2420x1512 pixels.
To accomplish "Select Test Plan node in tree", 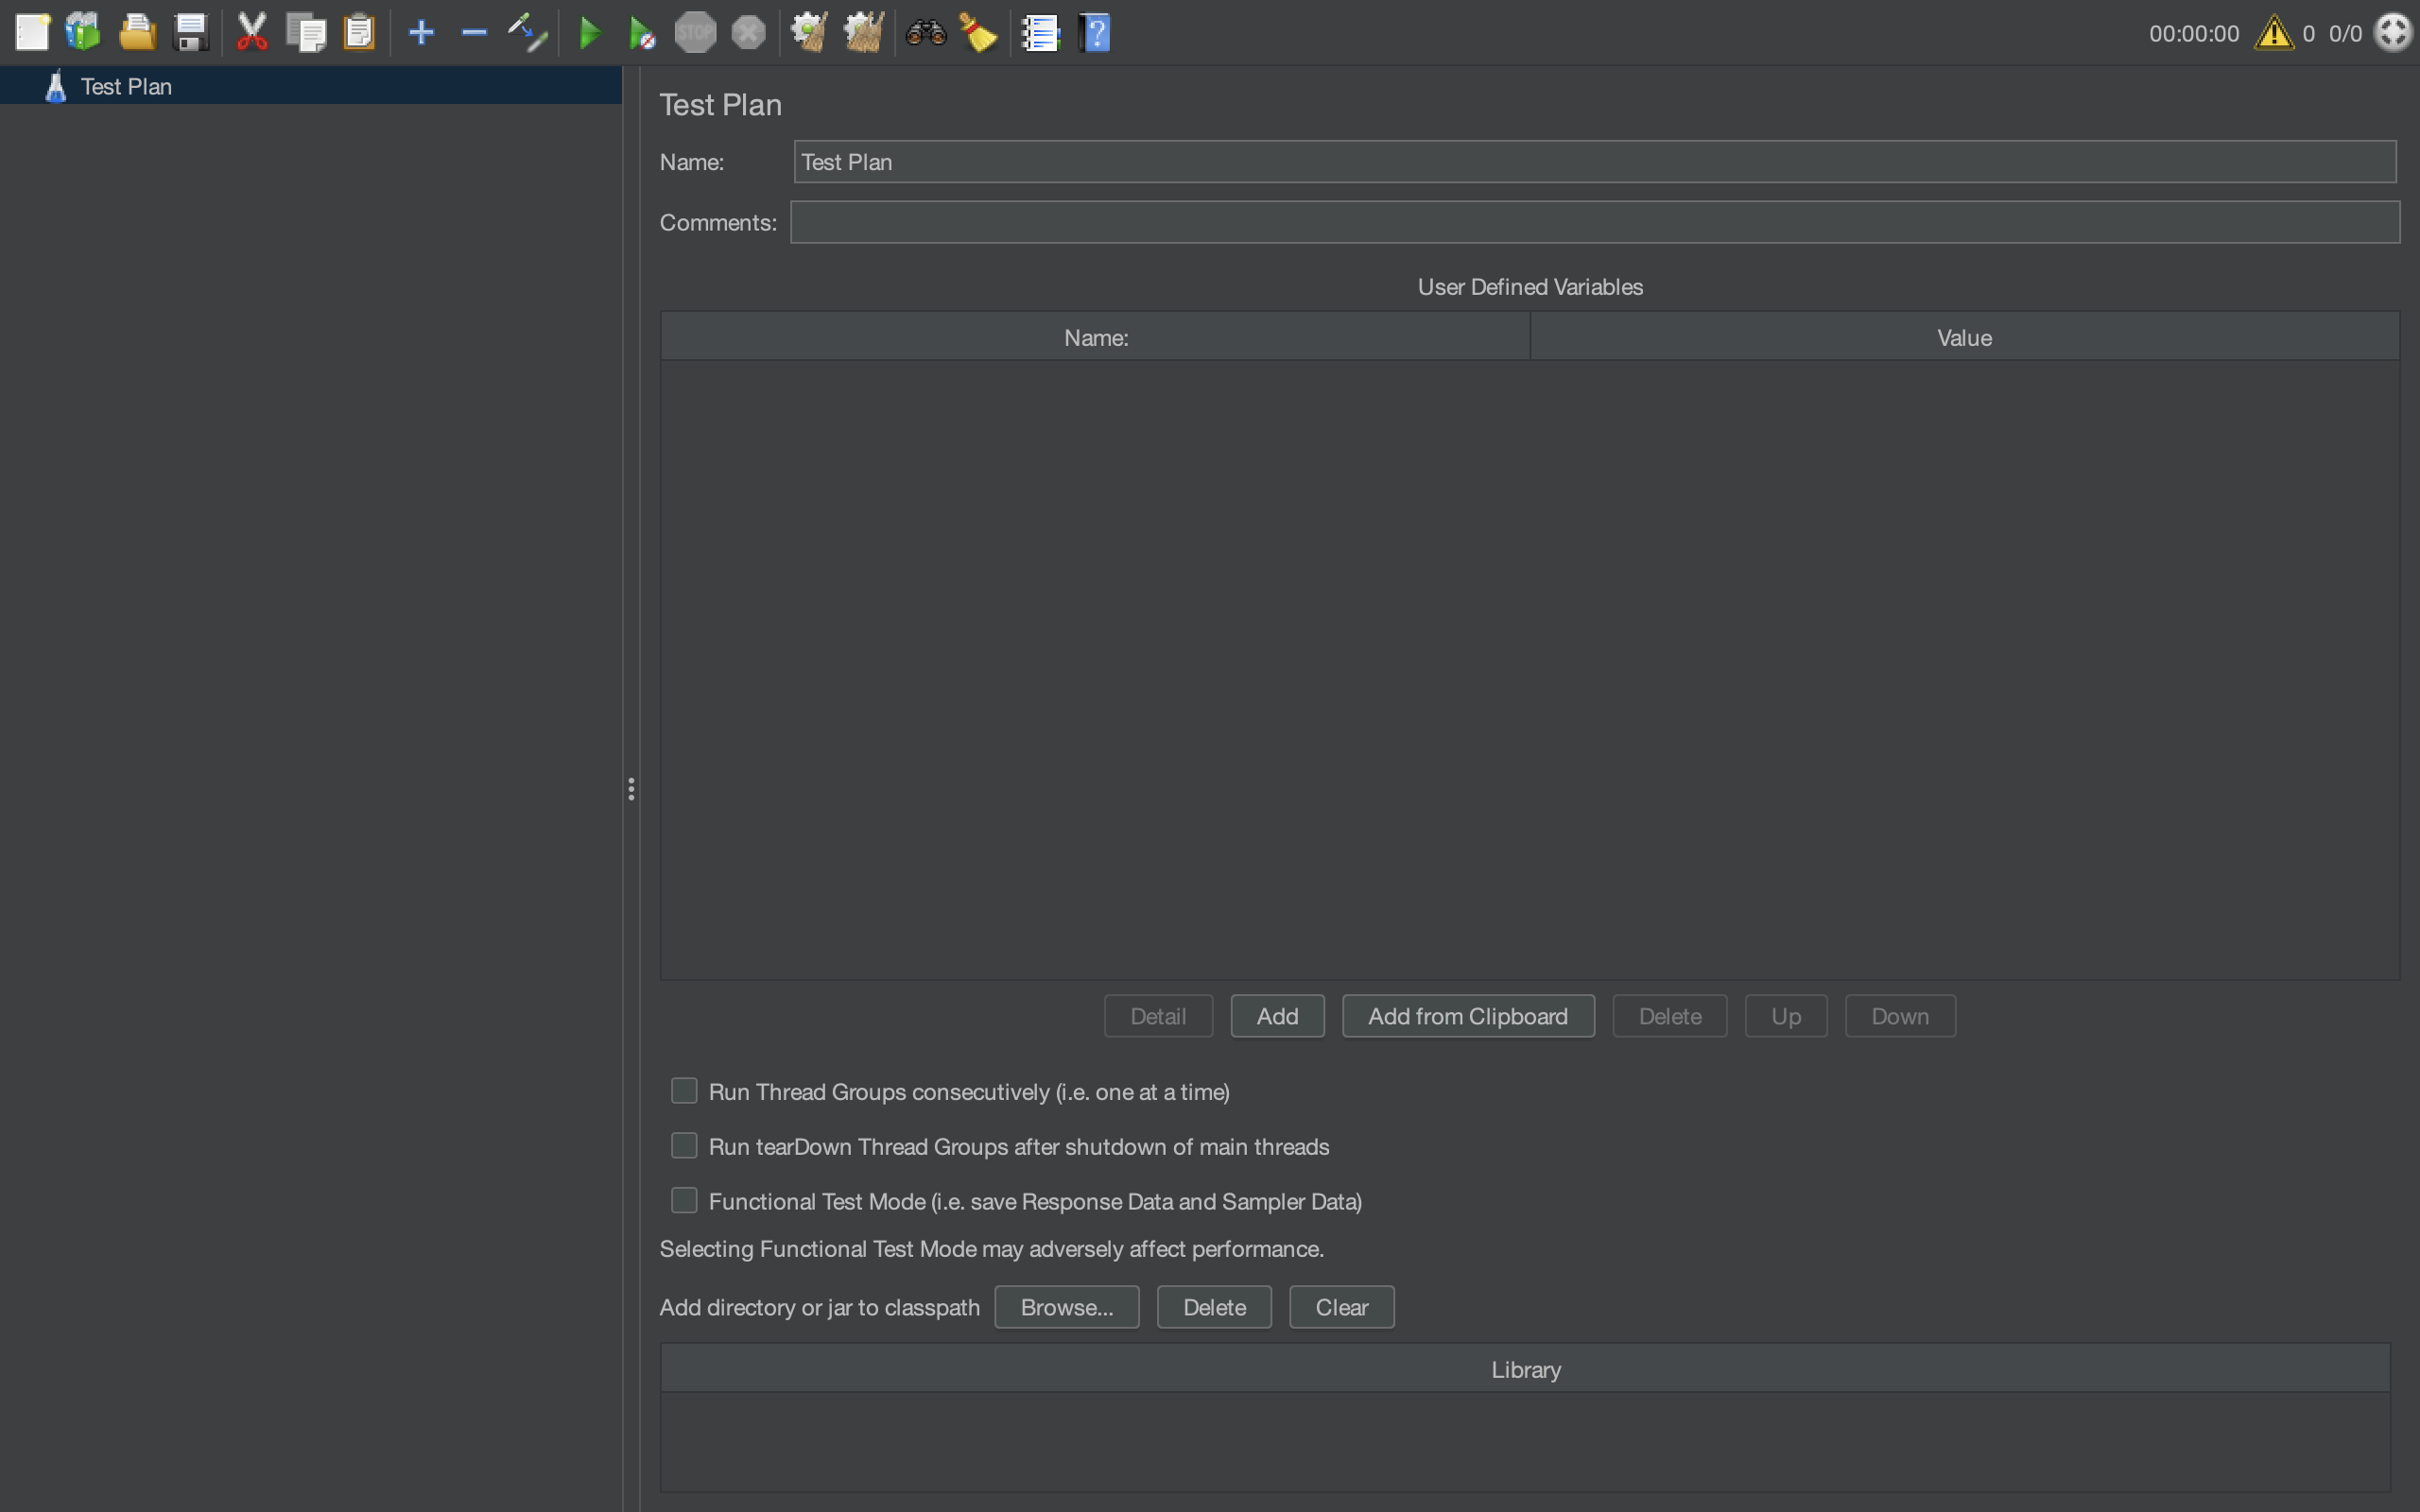I will tap(126, 87).
